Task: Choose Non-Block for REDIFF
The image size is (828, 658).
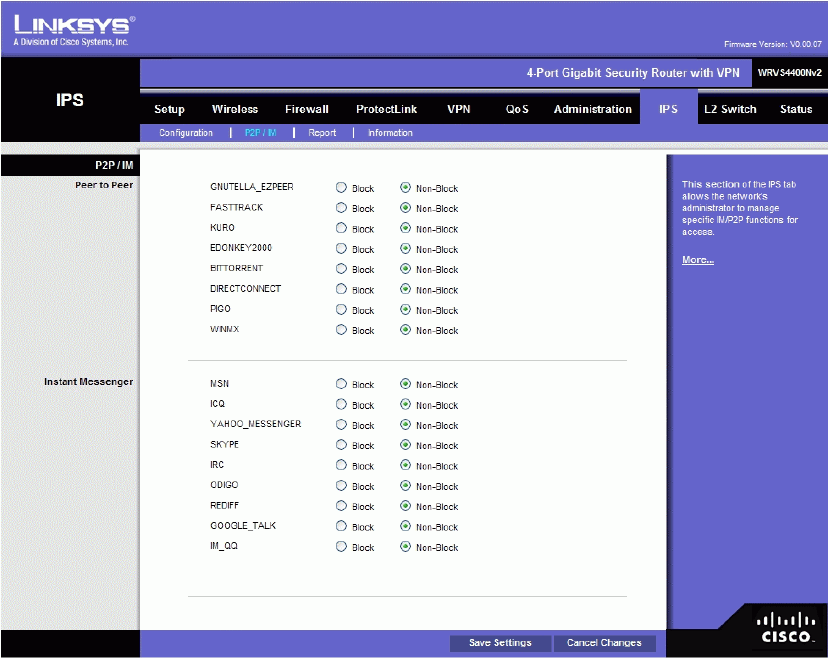Action: point(405,506)
